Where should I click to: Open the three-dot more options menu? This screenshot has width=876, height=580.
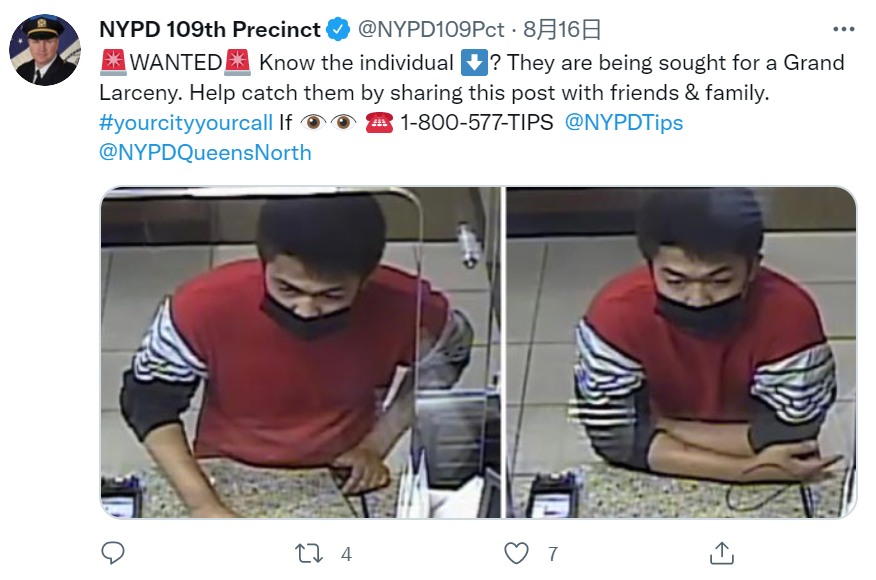[844, 29]
